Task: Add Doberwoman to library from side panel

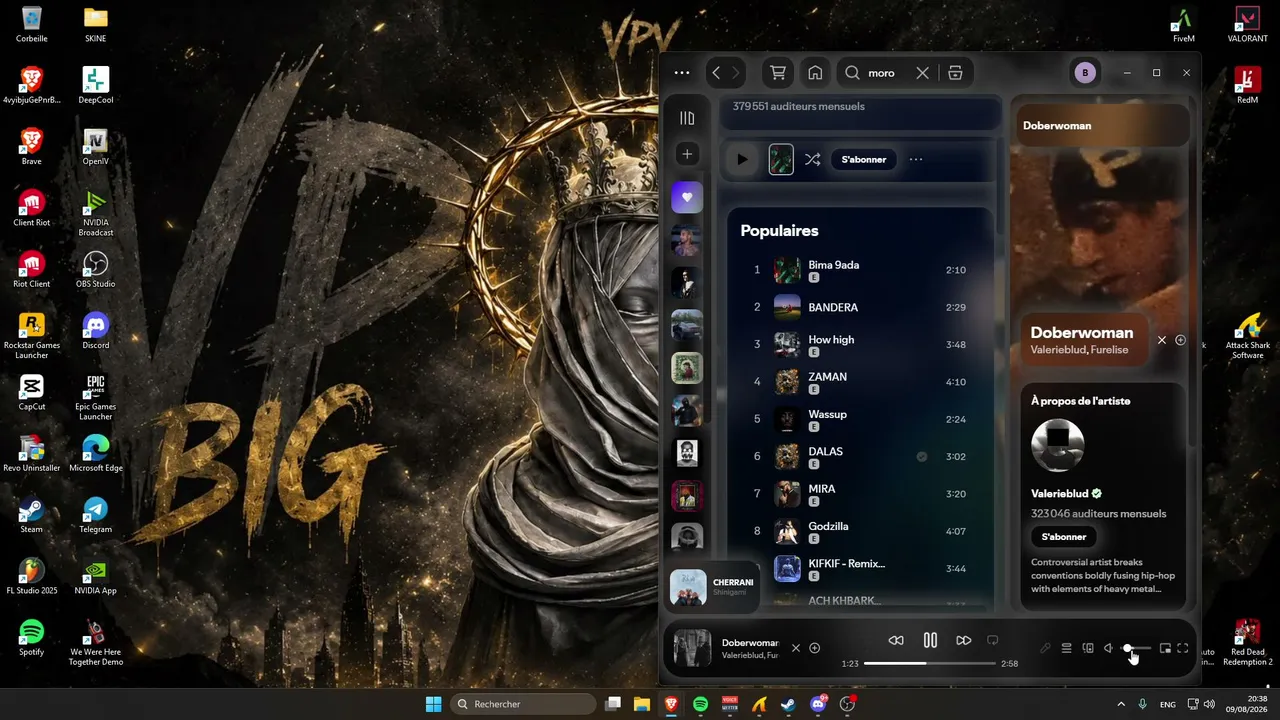Action: coord(1180,340)
